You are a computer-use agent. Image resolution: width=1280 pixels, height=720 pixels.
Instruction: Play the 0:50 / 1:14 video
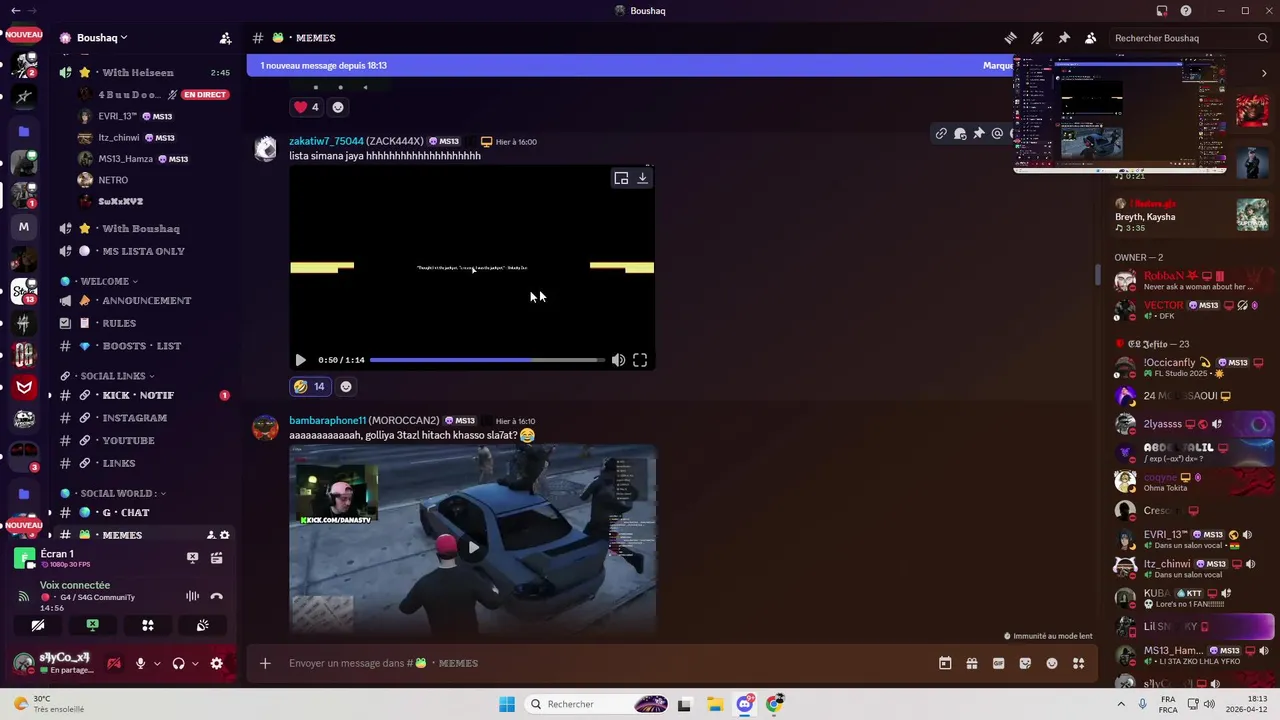(300, 360)
